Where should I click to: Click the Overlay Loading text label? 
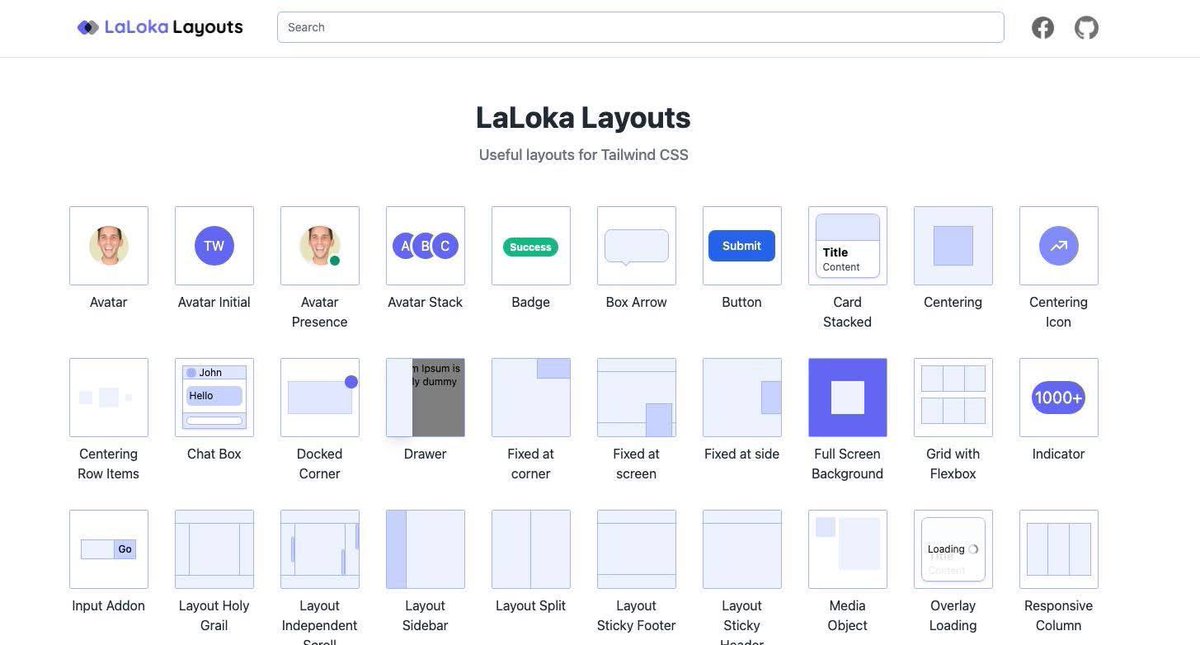[x=953, y=616]
